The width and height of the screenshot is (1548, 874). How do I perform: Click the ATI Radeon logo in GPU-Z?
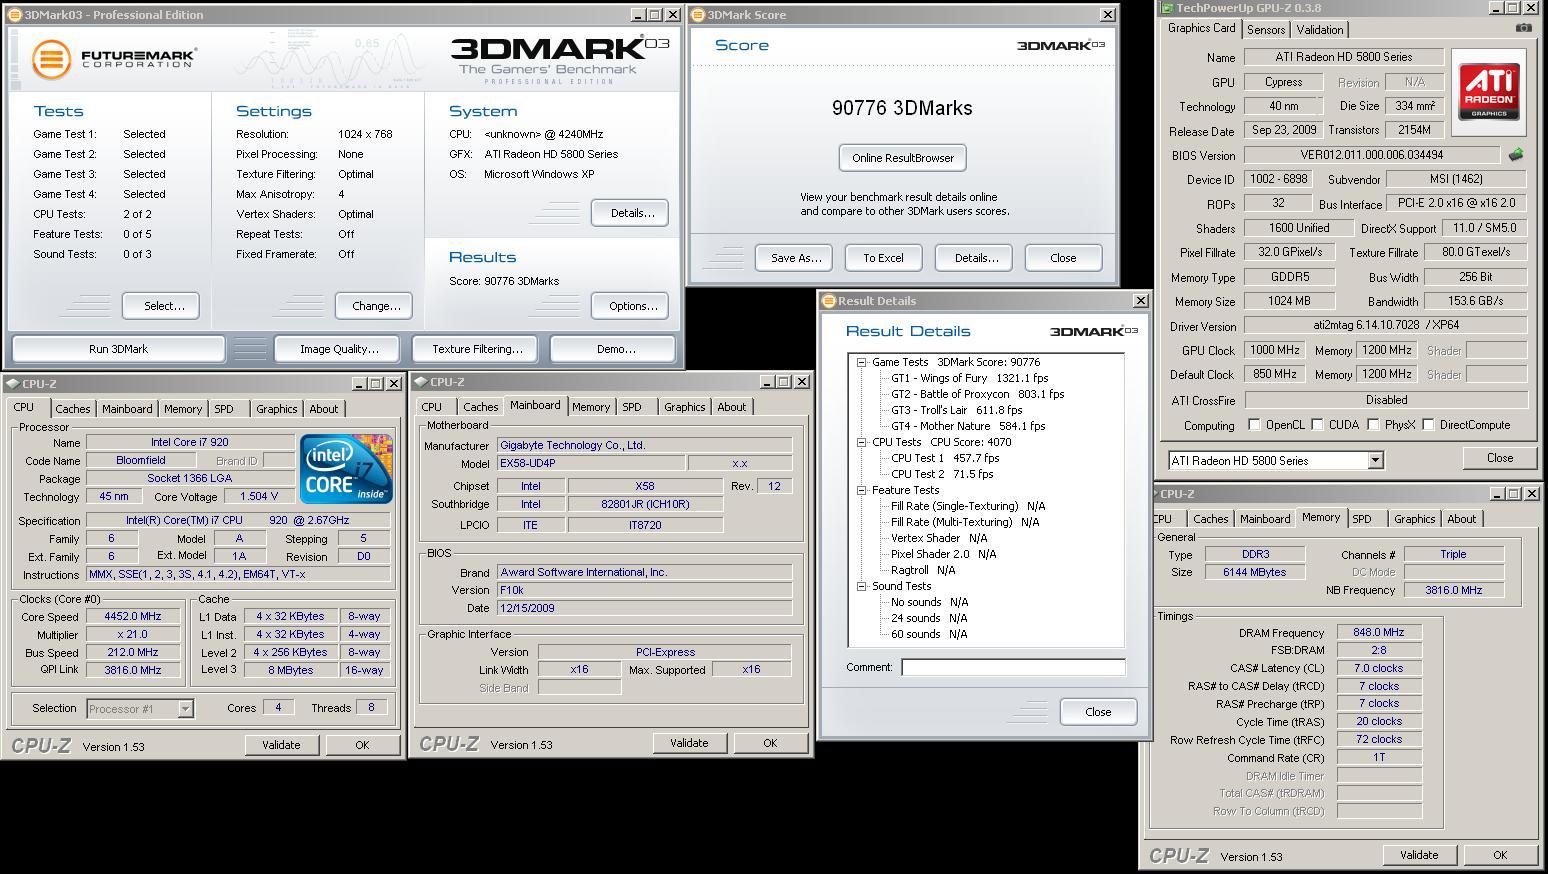(x=1488, y=92)
